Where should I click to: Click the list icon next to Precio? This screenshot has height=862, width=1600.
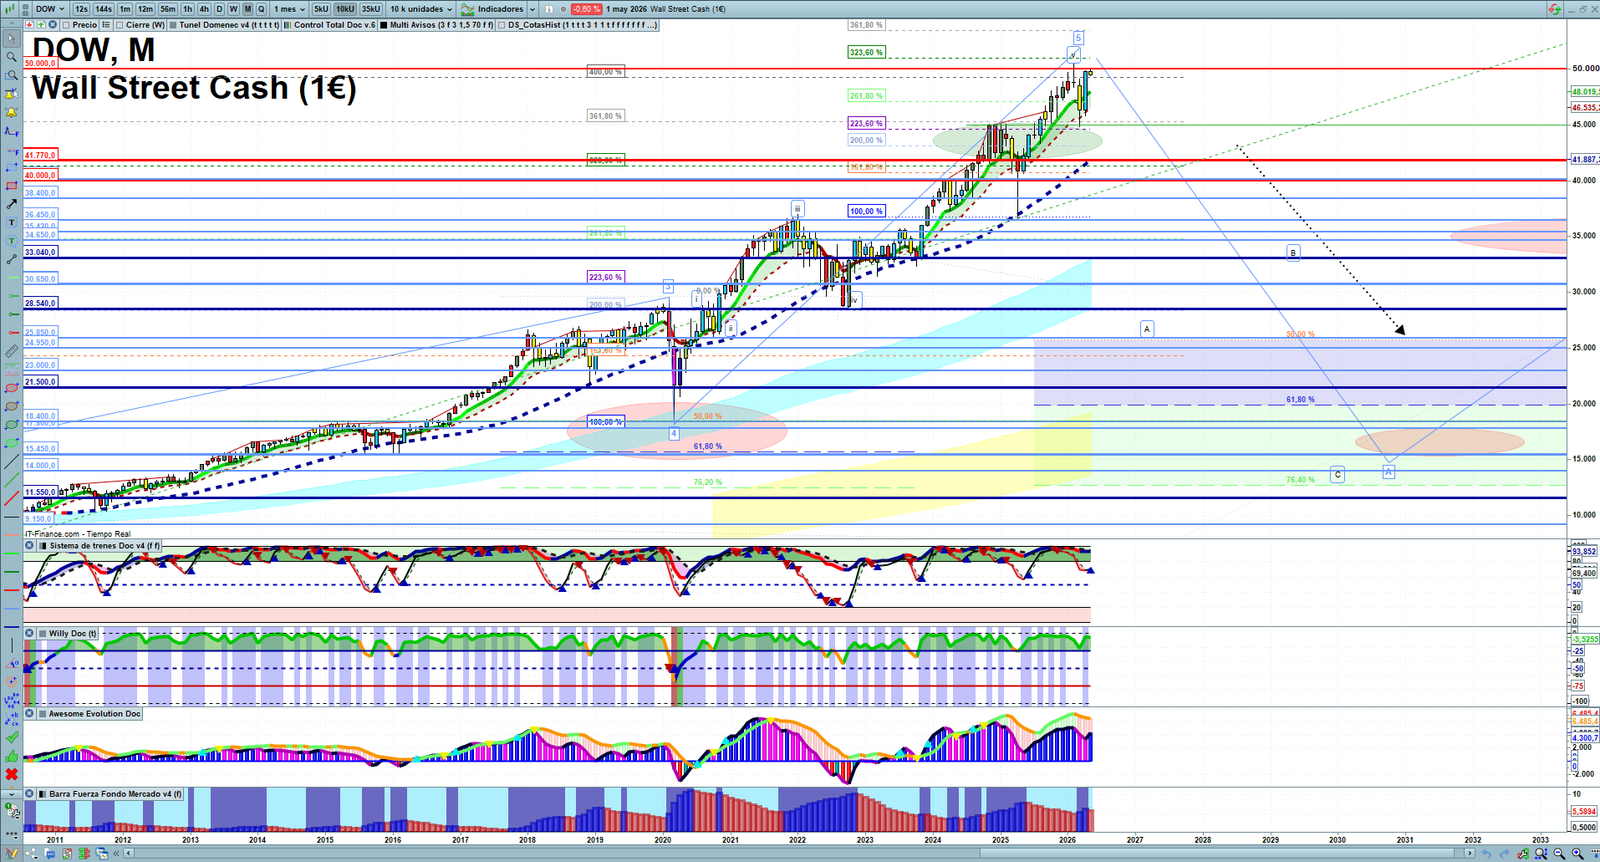click(x=106, y=24)
